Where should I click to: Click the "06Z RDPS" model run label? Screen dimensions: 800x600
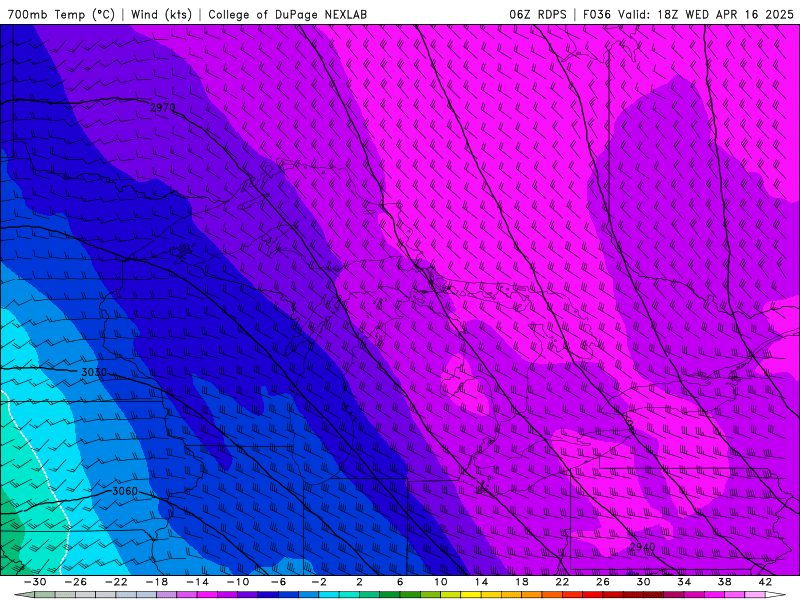538,14
